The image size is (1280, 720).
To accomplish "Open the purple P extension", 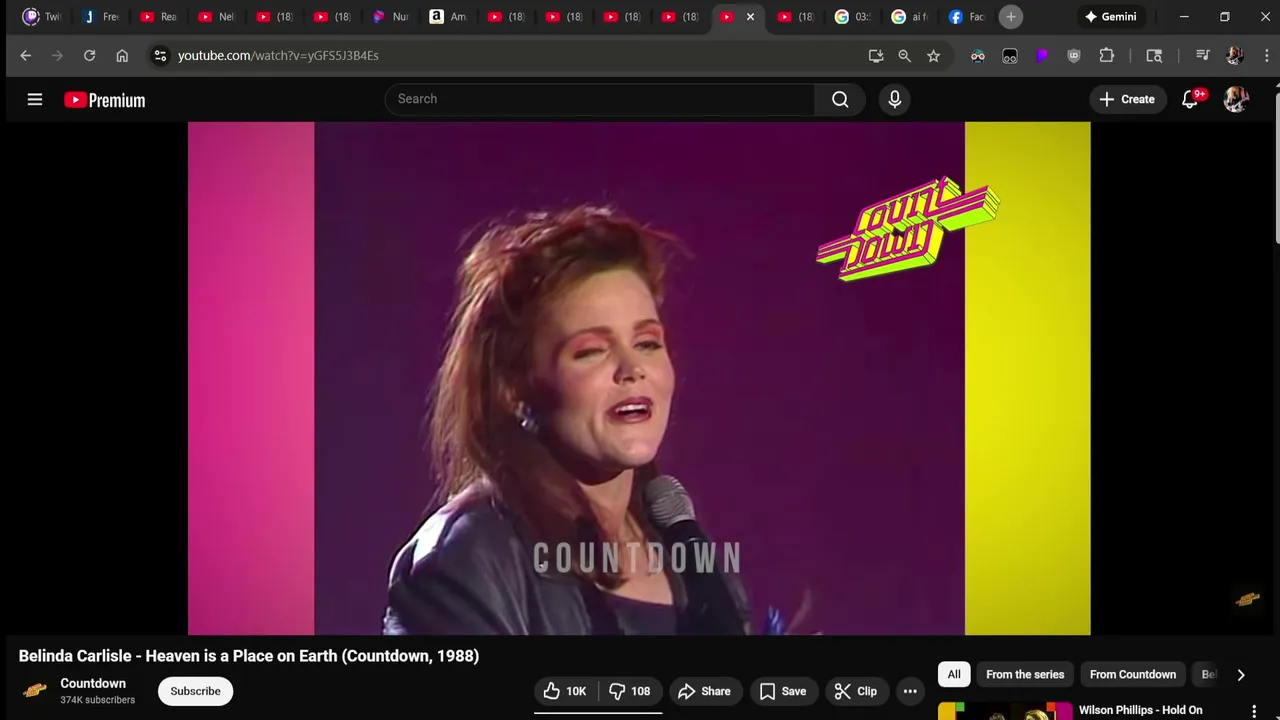I will (x=1042, y=56).
